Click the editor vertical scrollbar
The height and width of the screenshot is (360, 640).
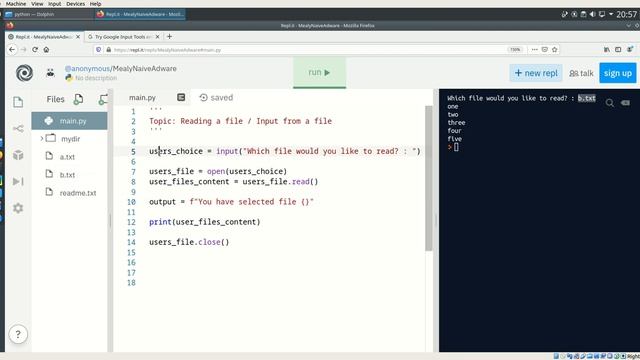429,178
